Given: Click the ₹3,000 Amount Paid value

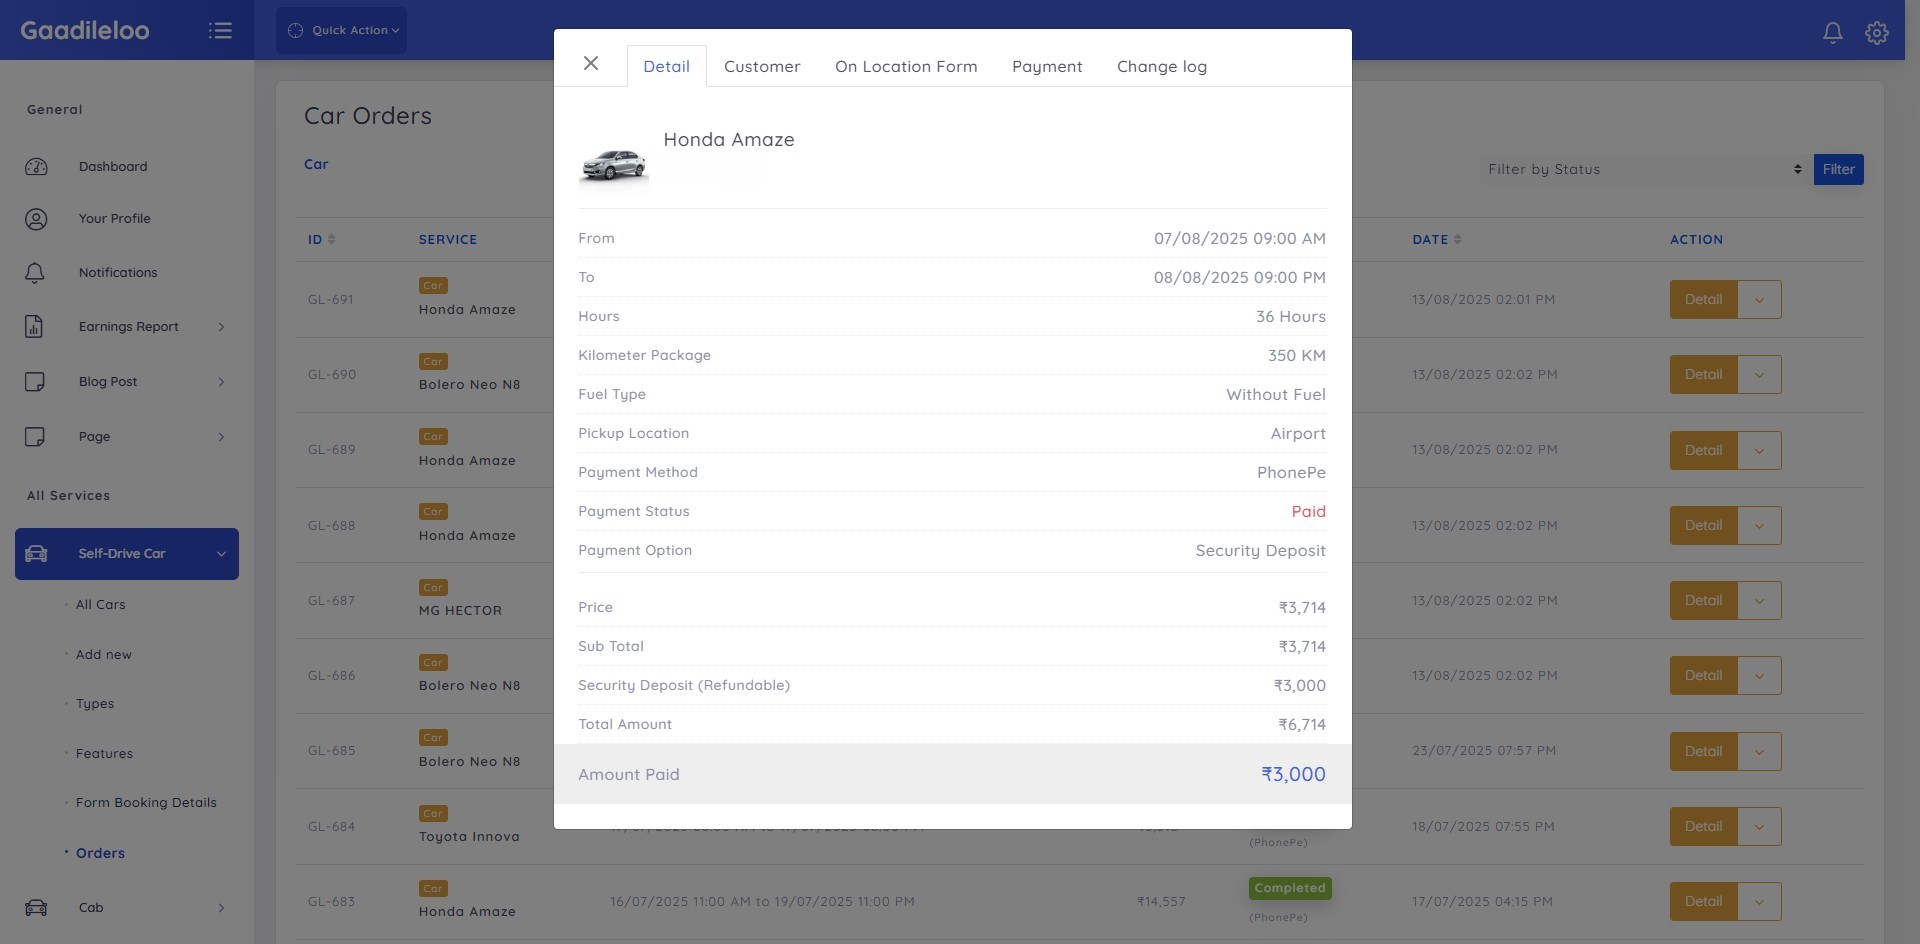Looking at the screenshot, I should pos(1293,774).
